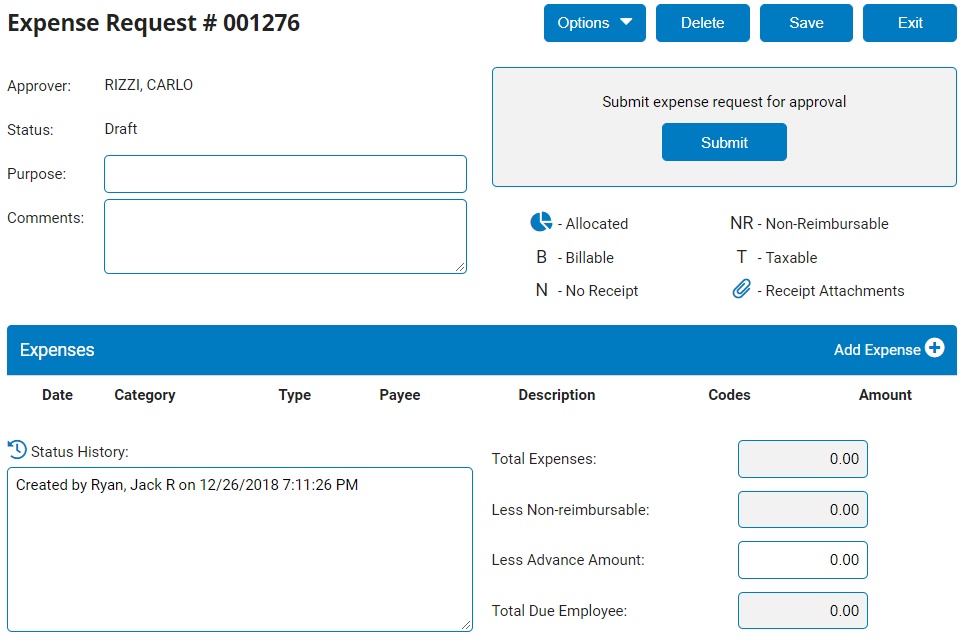This screenshot has width=960, height=641.
Task: Submit the expense request for approval
Action: (724, 142)
